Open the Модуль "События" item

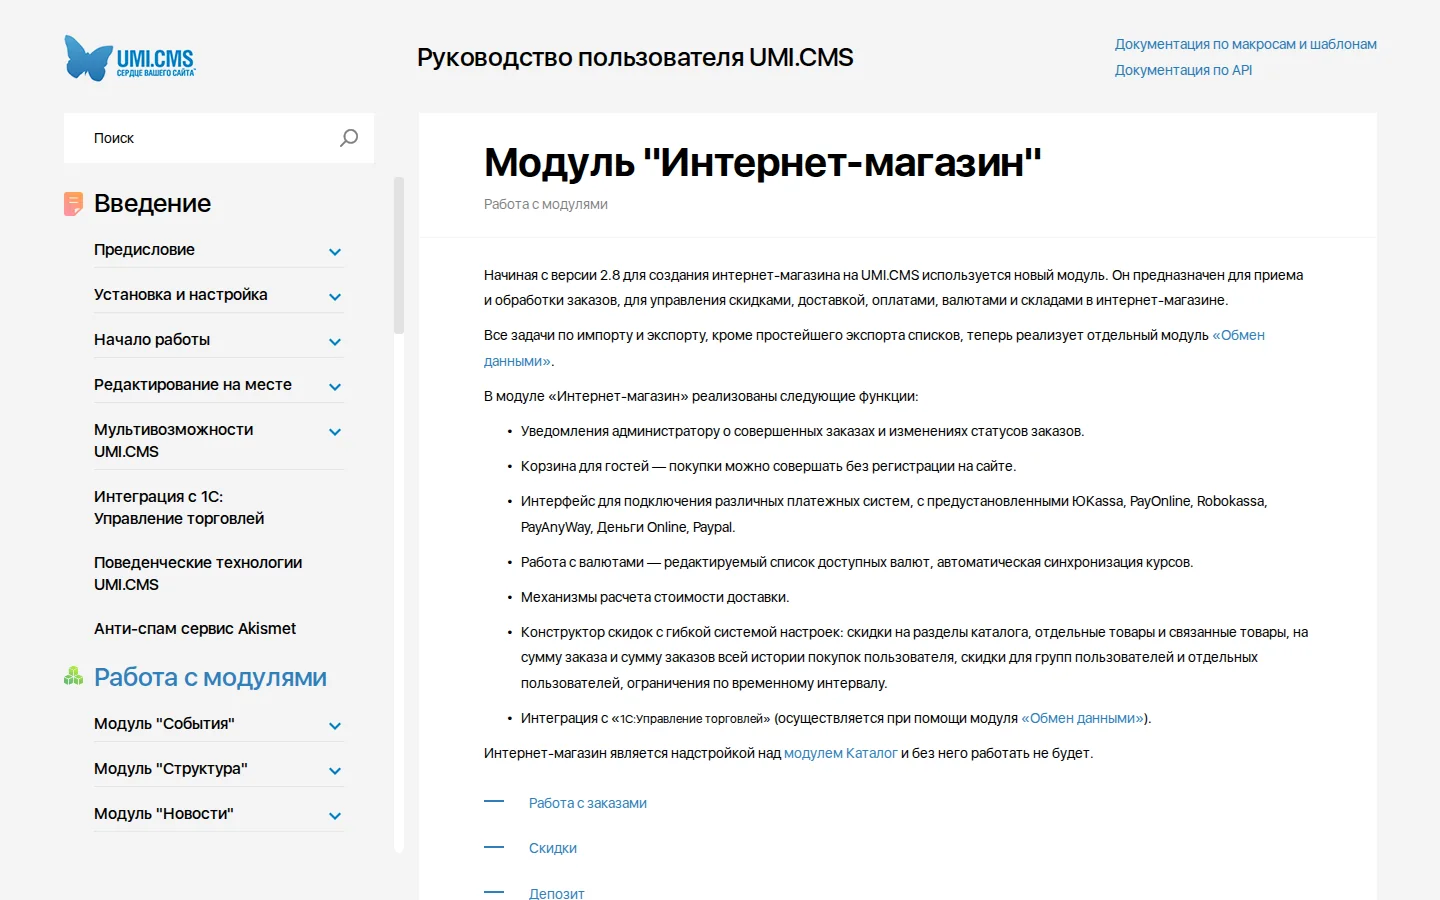(x=164, y=723)
